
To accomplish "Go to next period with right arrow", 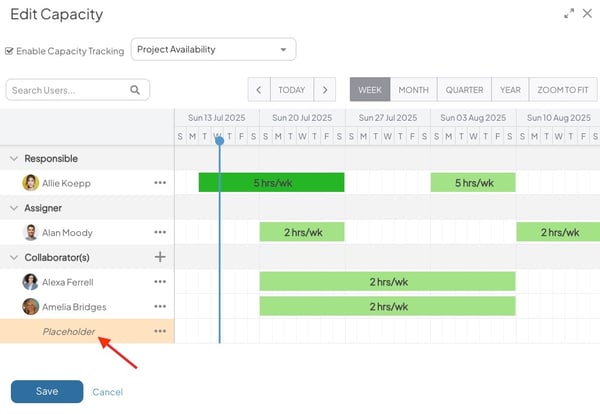I will tap(325, 90).
